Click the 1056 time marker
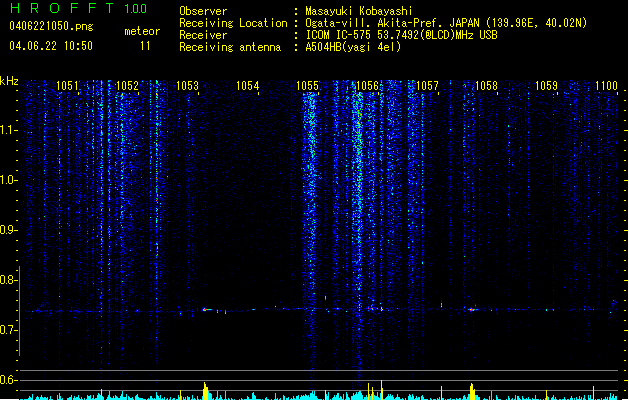Screen dimensions: 629x400 coord(367,86)
